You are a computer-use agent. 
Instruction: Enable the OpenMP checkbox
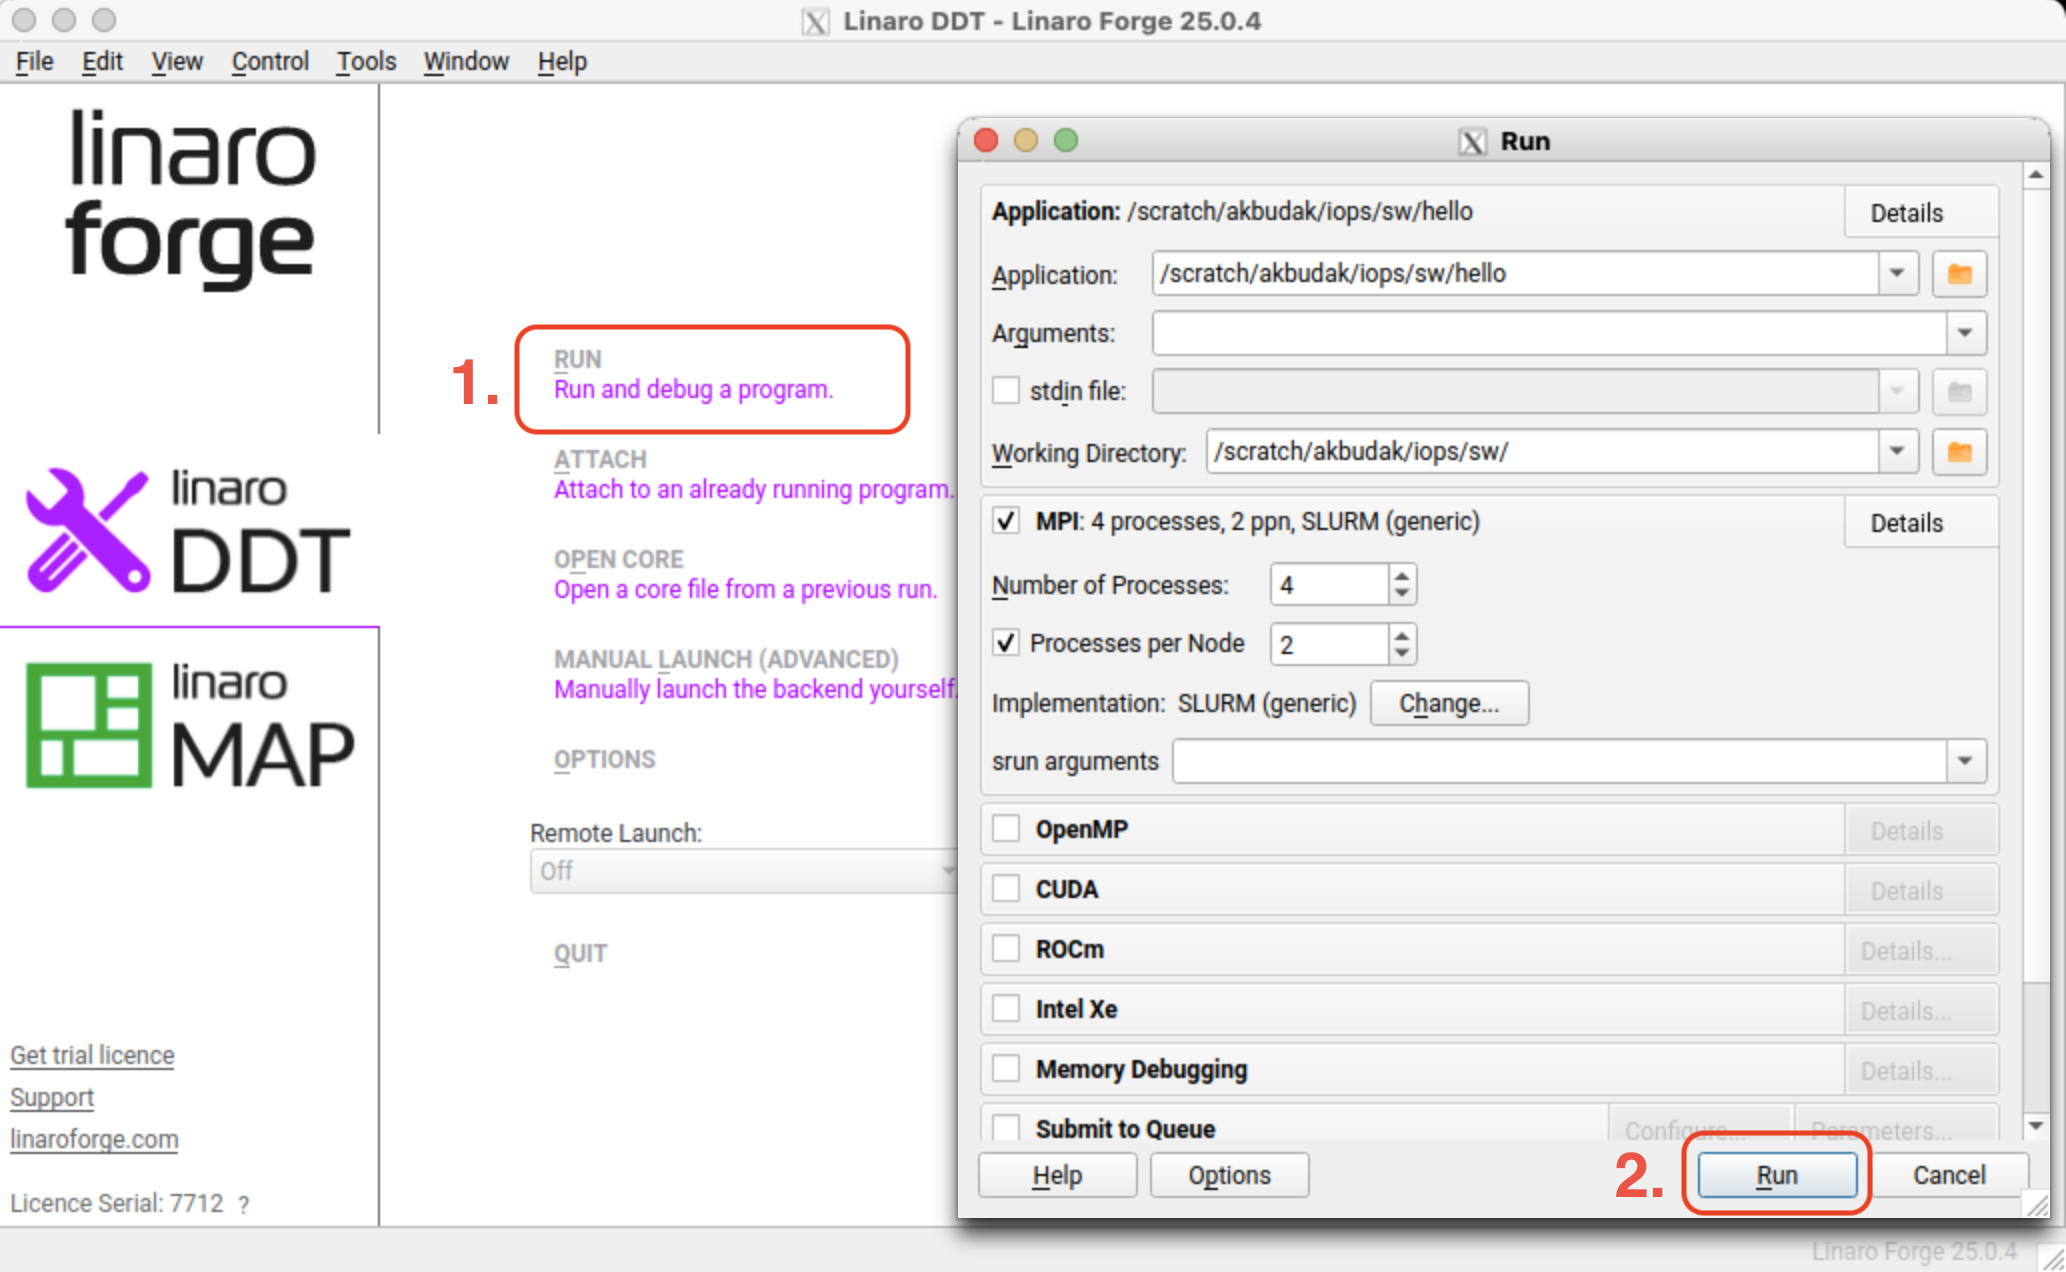1006,829
